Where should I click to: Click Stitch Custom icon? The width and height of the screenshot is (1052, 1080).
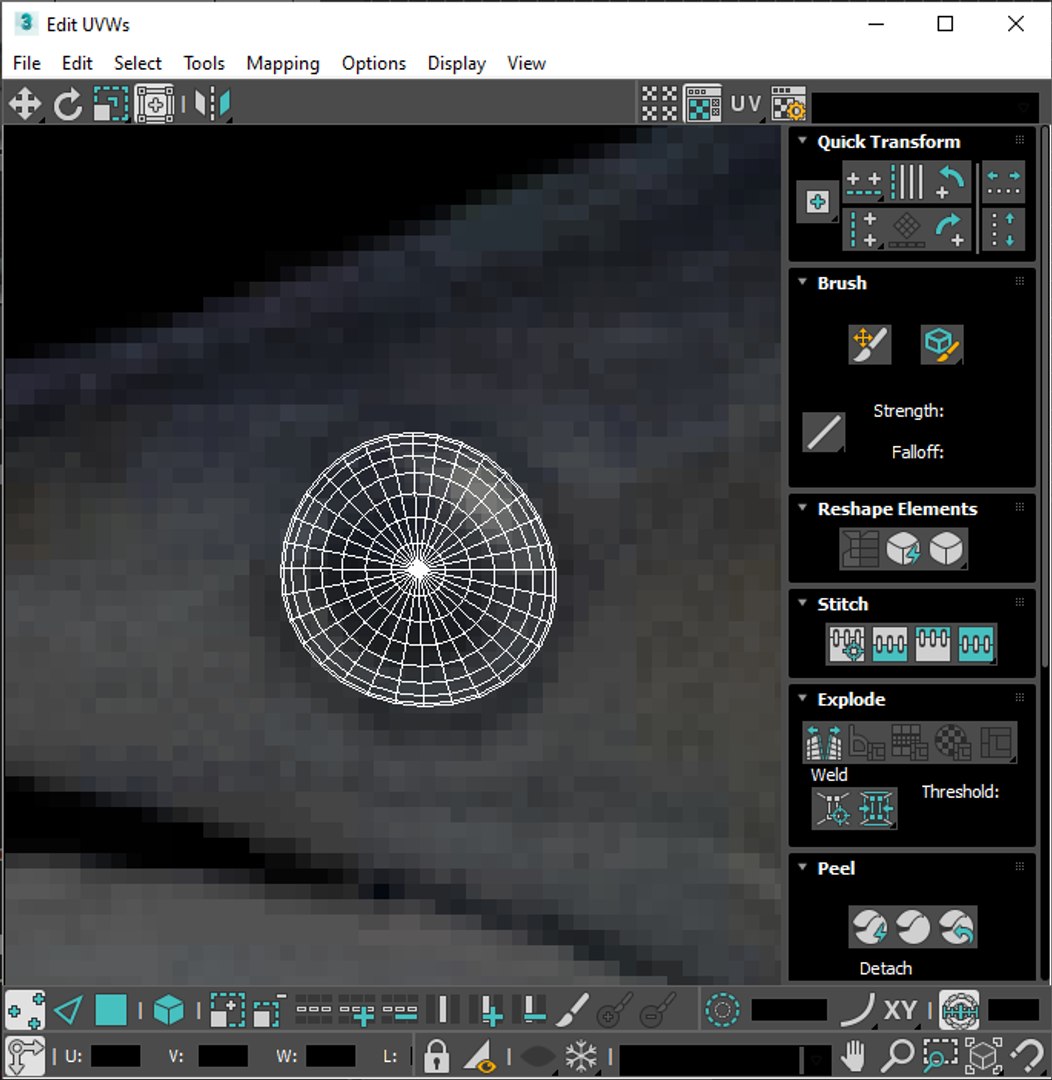(976, 644)
